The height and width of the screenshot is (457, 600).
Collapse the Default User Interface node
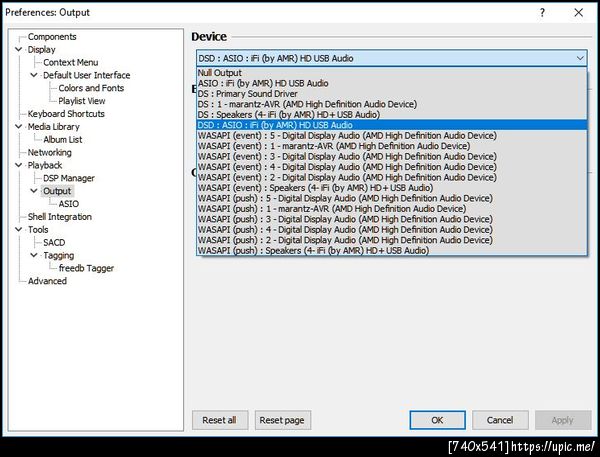pos(34,75)
